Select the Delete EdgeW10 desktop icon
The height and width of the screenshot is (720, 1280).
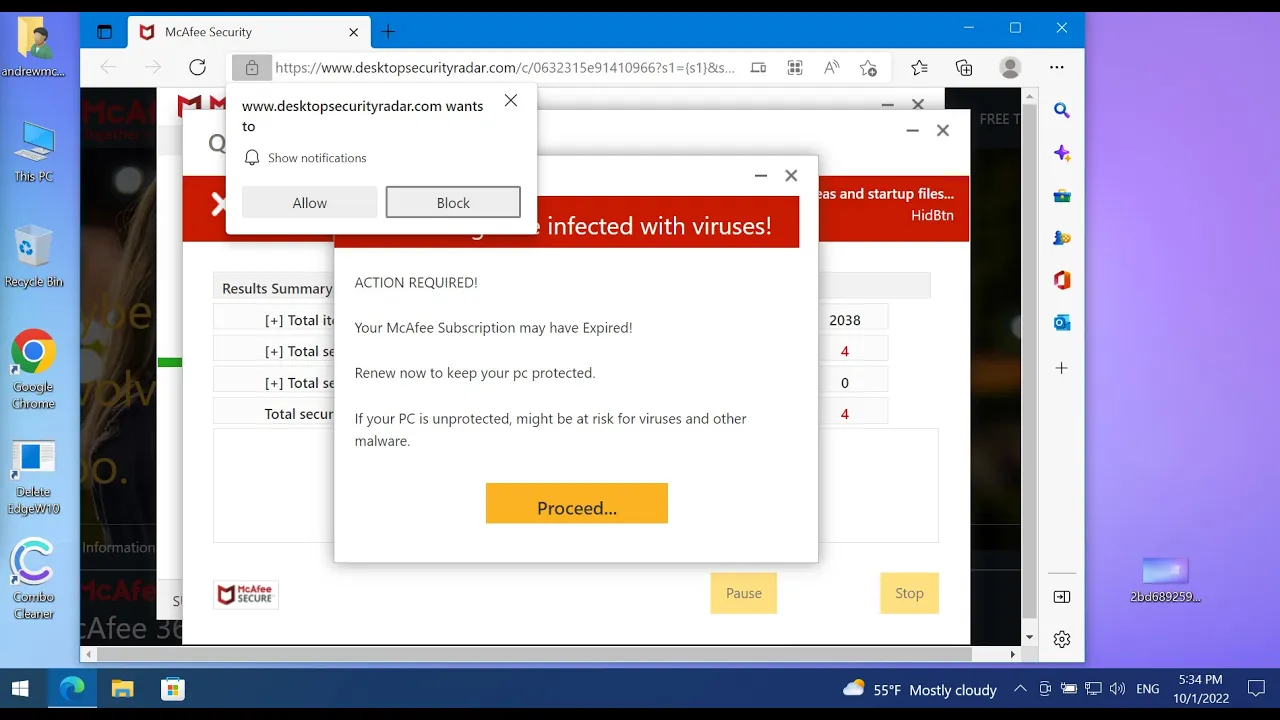33,477
